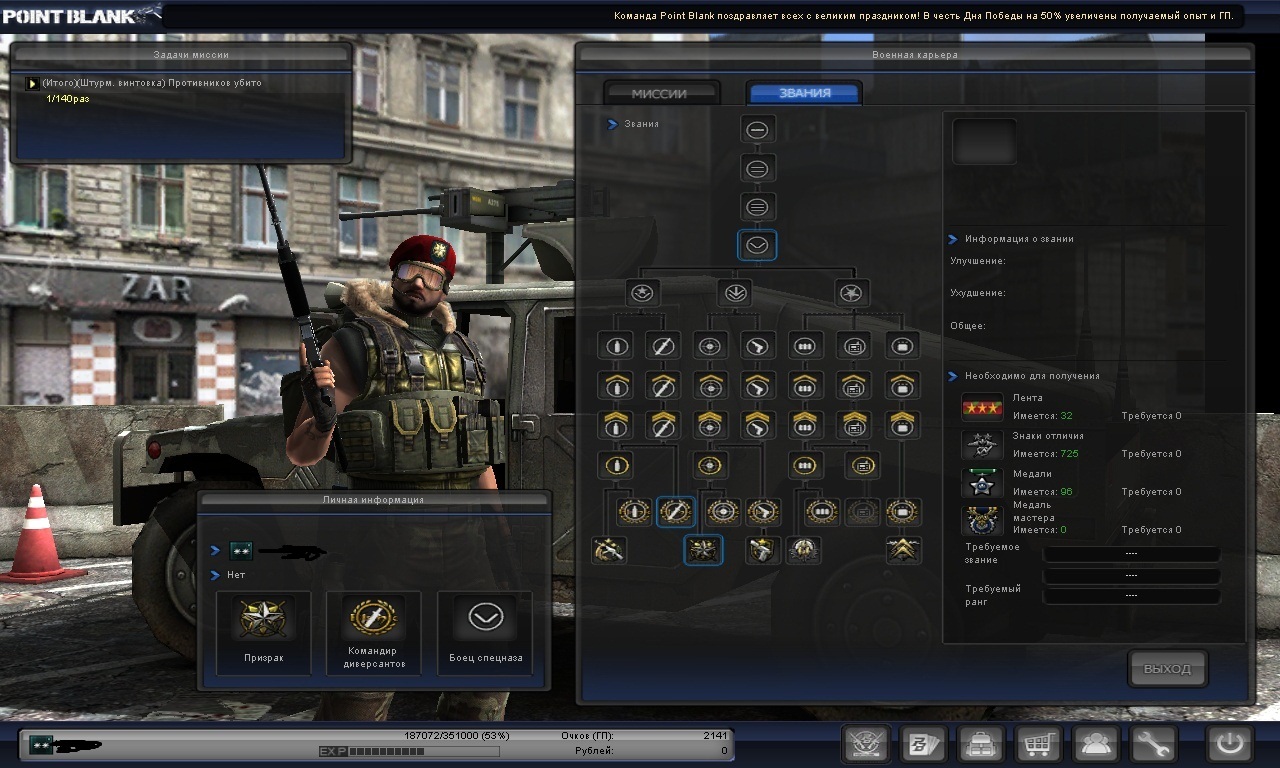This screenshot has height=768, width=1280.
Task: Click the arrow beside Информация о звании
Action: (953, 239)
